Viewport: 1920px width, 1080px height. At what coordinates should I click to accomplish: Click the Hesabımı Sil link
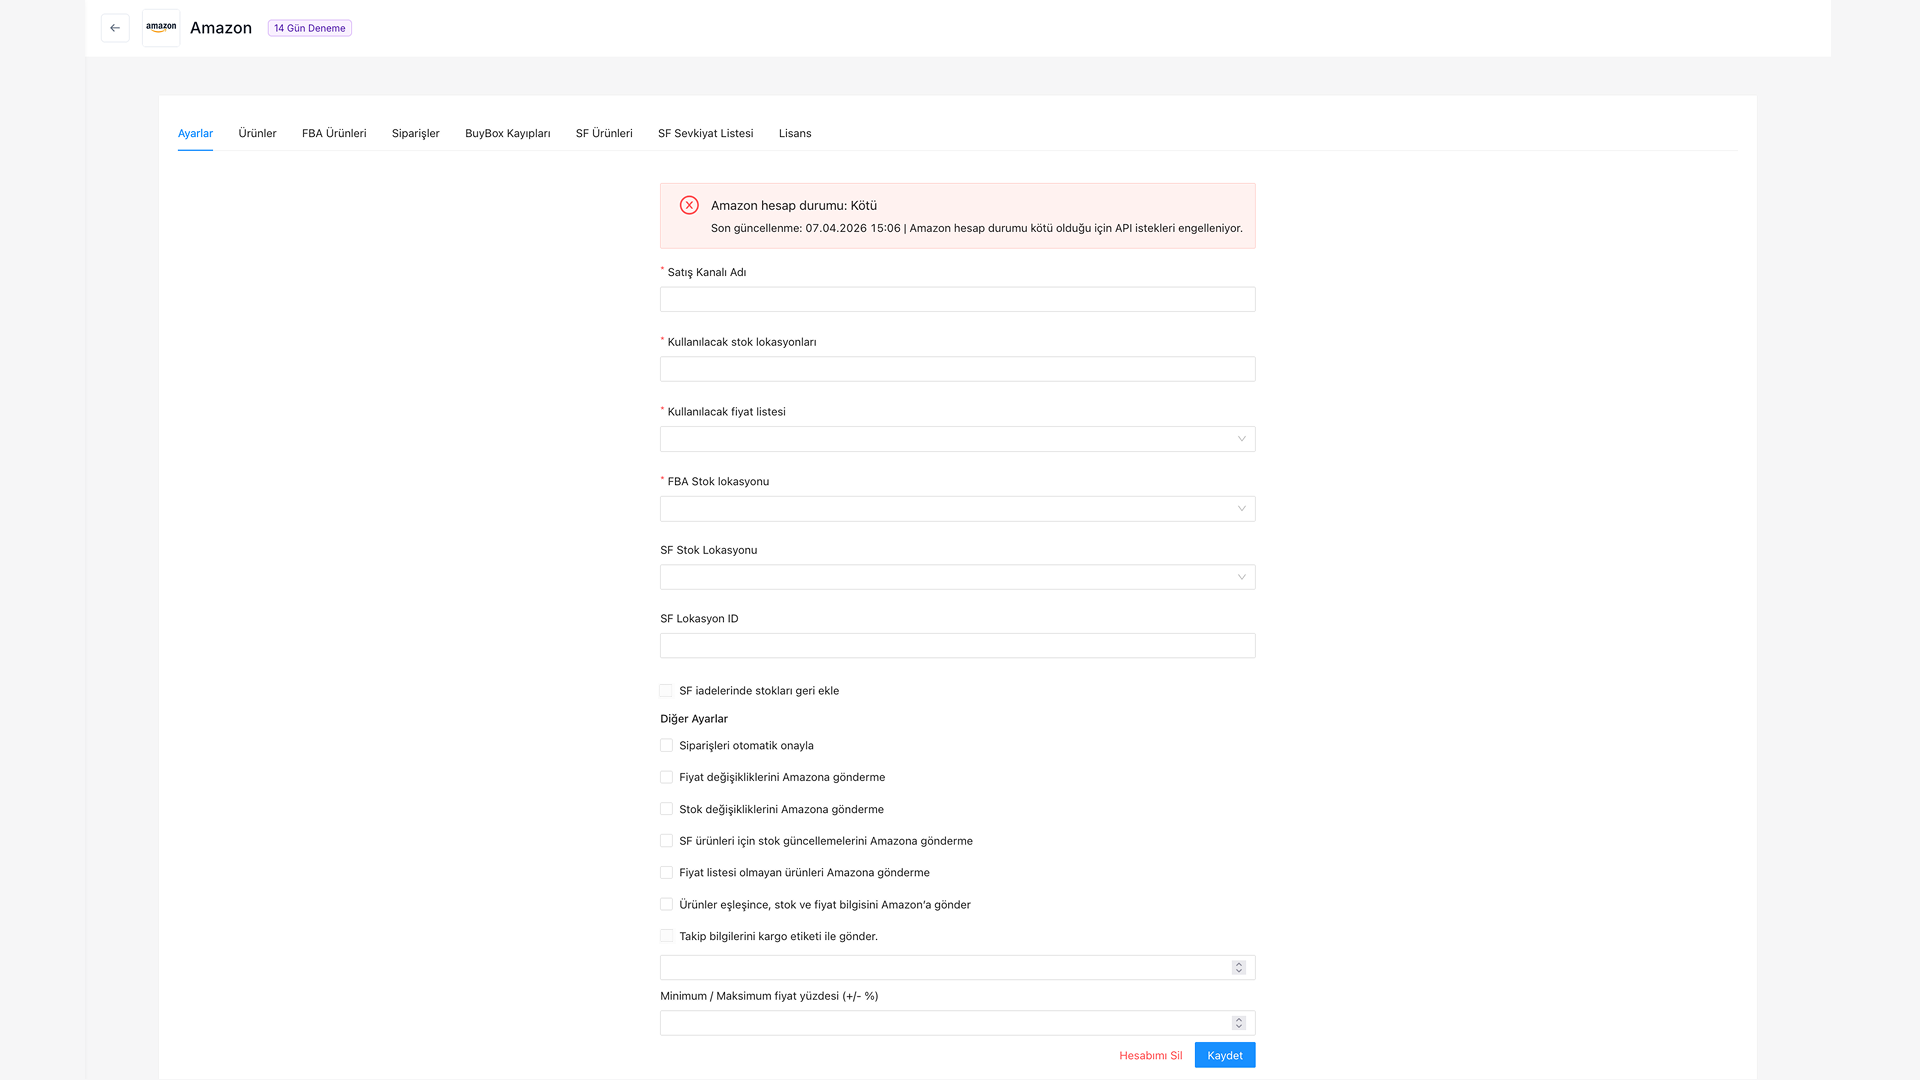[x=1150, y=1055]
